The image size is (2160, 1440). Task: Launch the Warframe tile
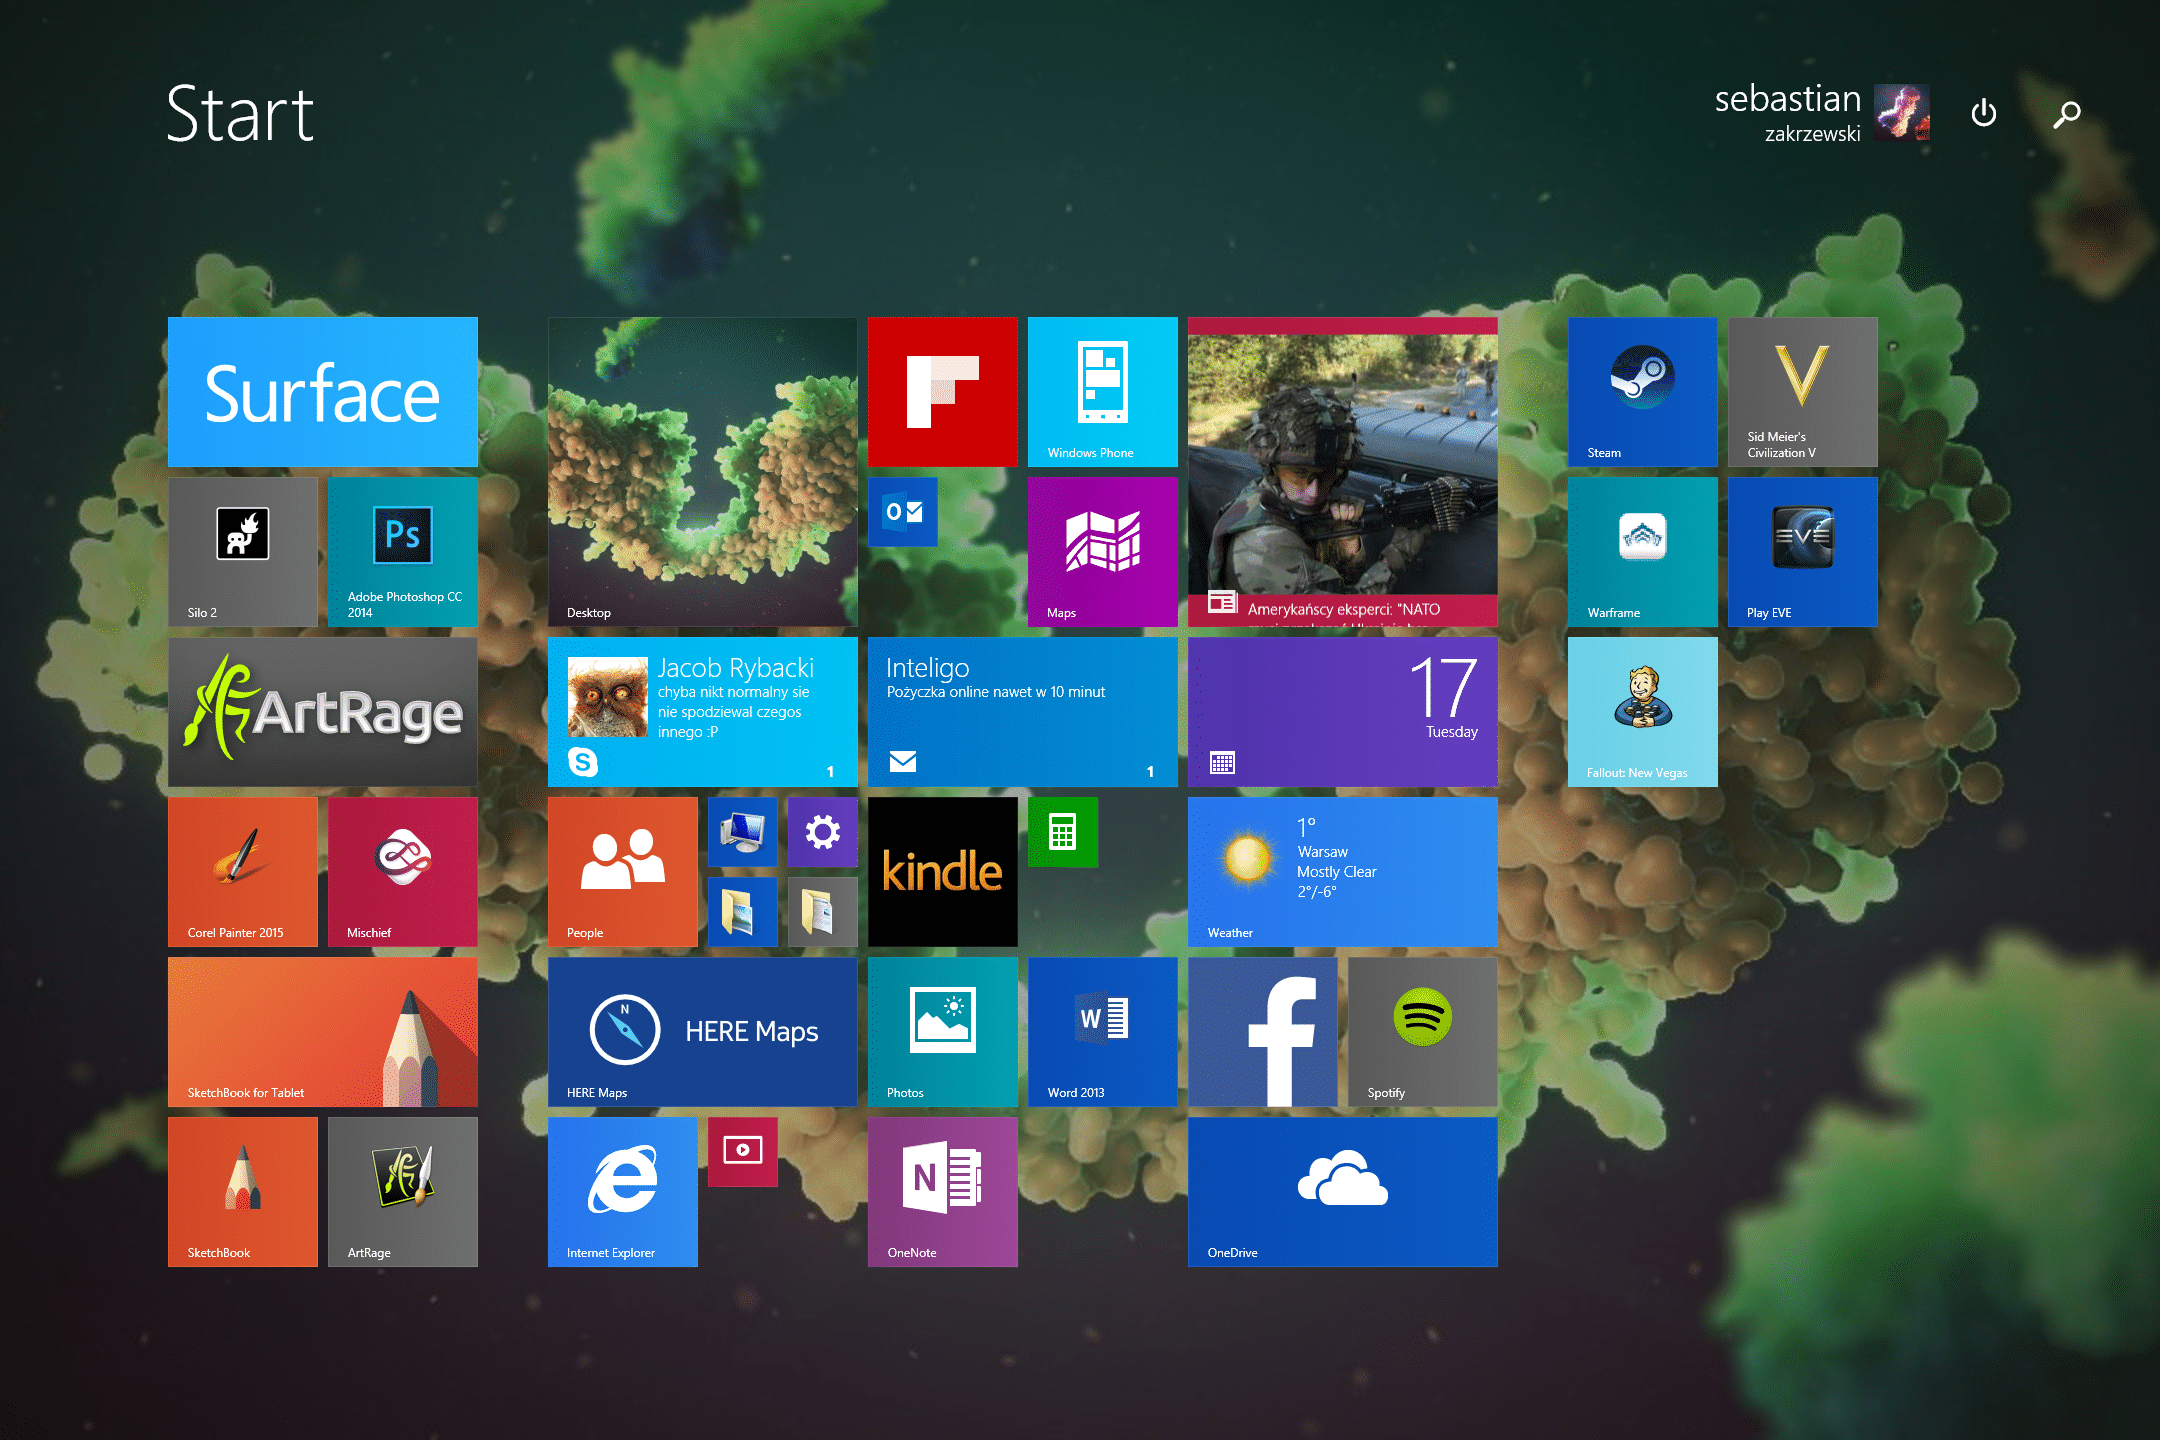1643,552
